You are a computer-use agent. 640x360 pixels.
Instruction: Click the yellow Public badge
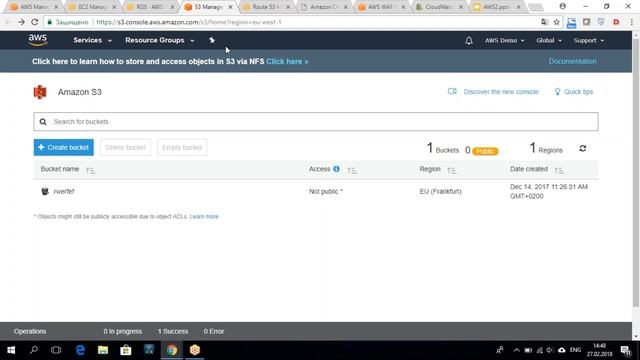coord(485,151)
